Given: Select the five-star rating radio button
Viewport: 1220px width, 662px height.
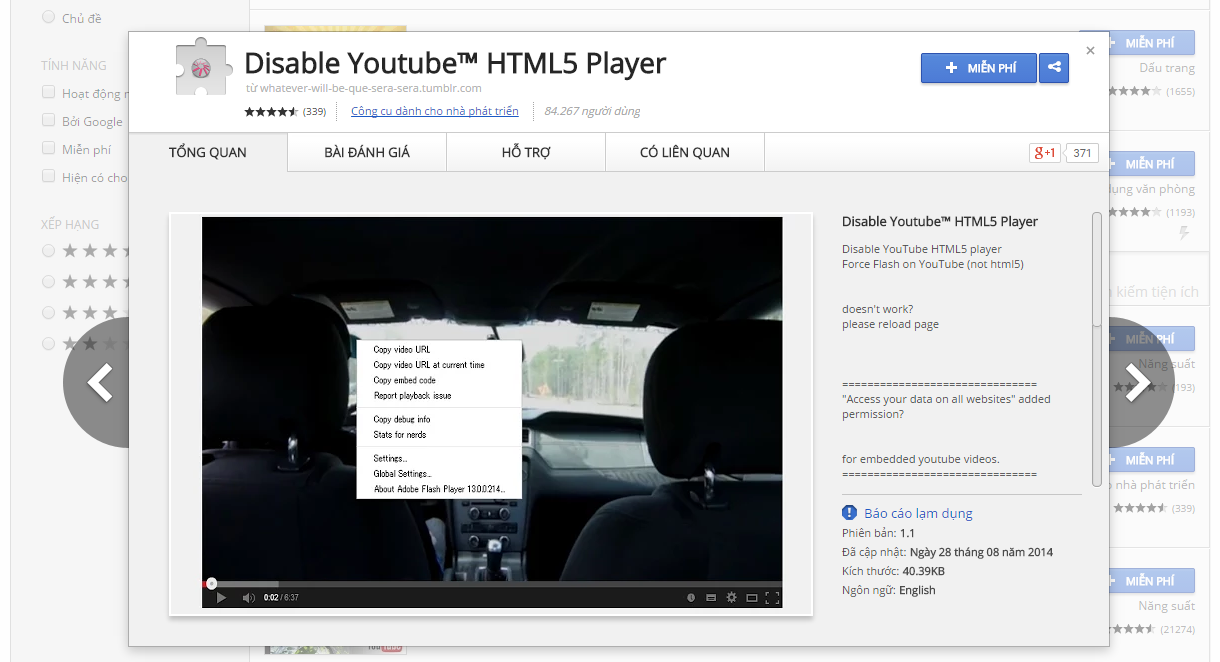Looking at the screenshot, I should [x=48, y=250].
